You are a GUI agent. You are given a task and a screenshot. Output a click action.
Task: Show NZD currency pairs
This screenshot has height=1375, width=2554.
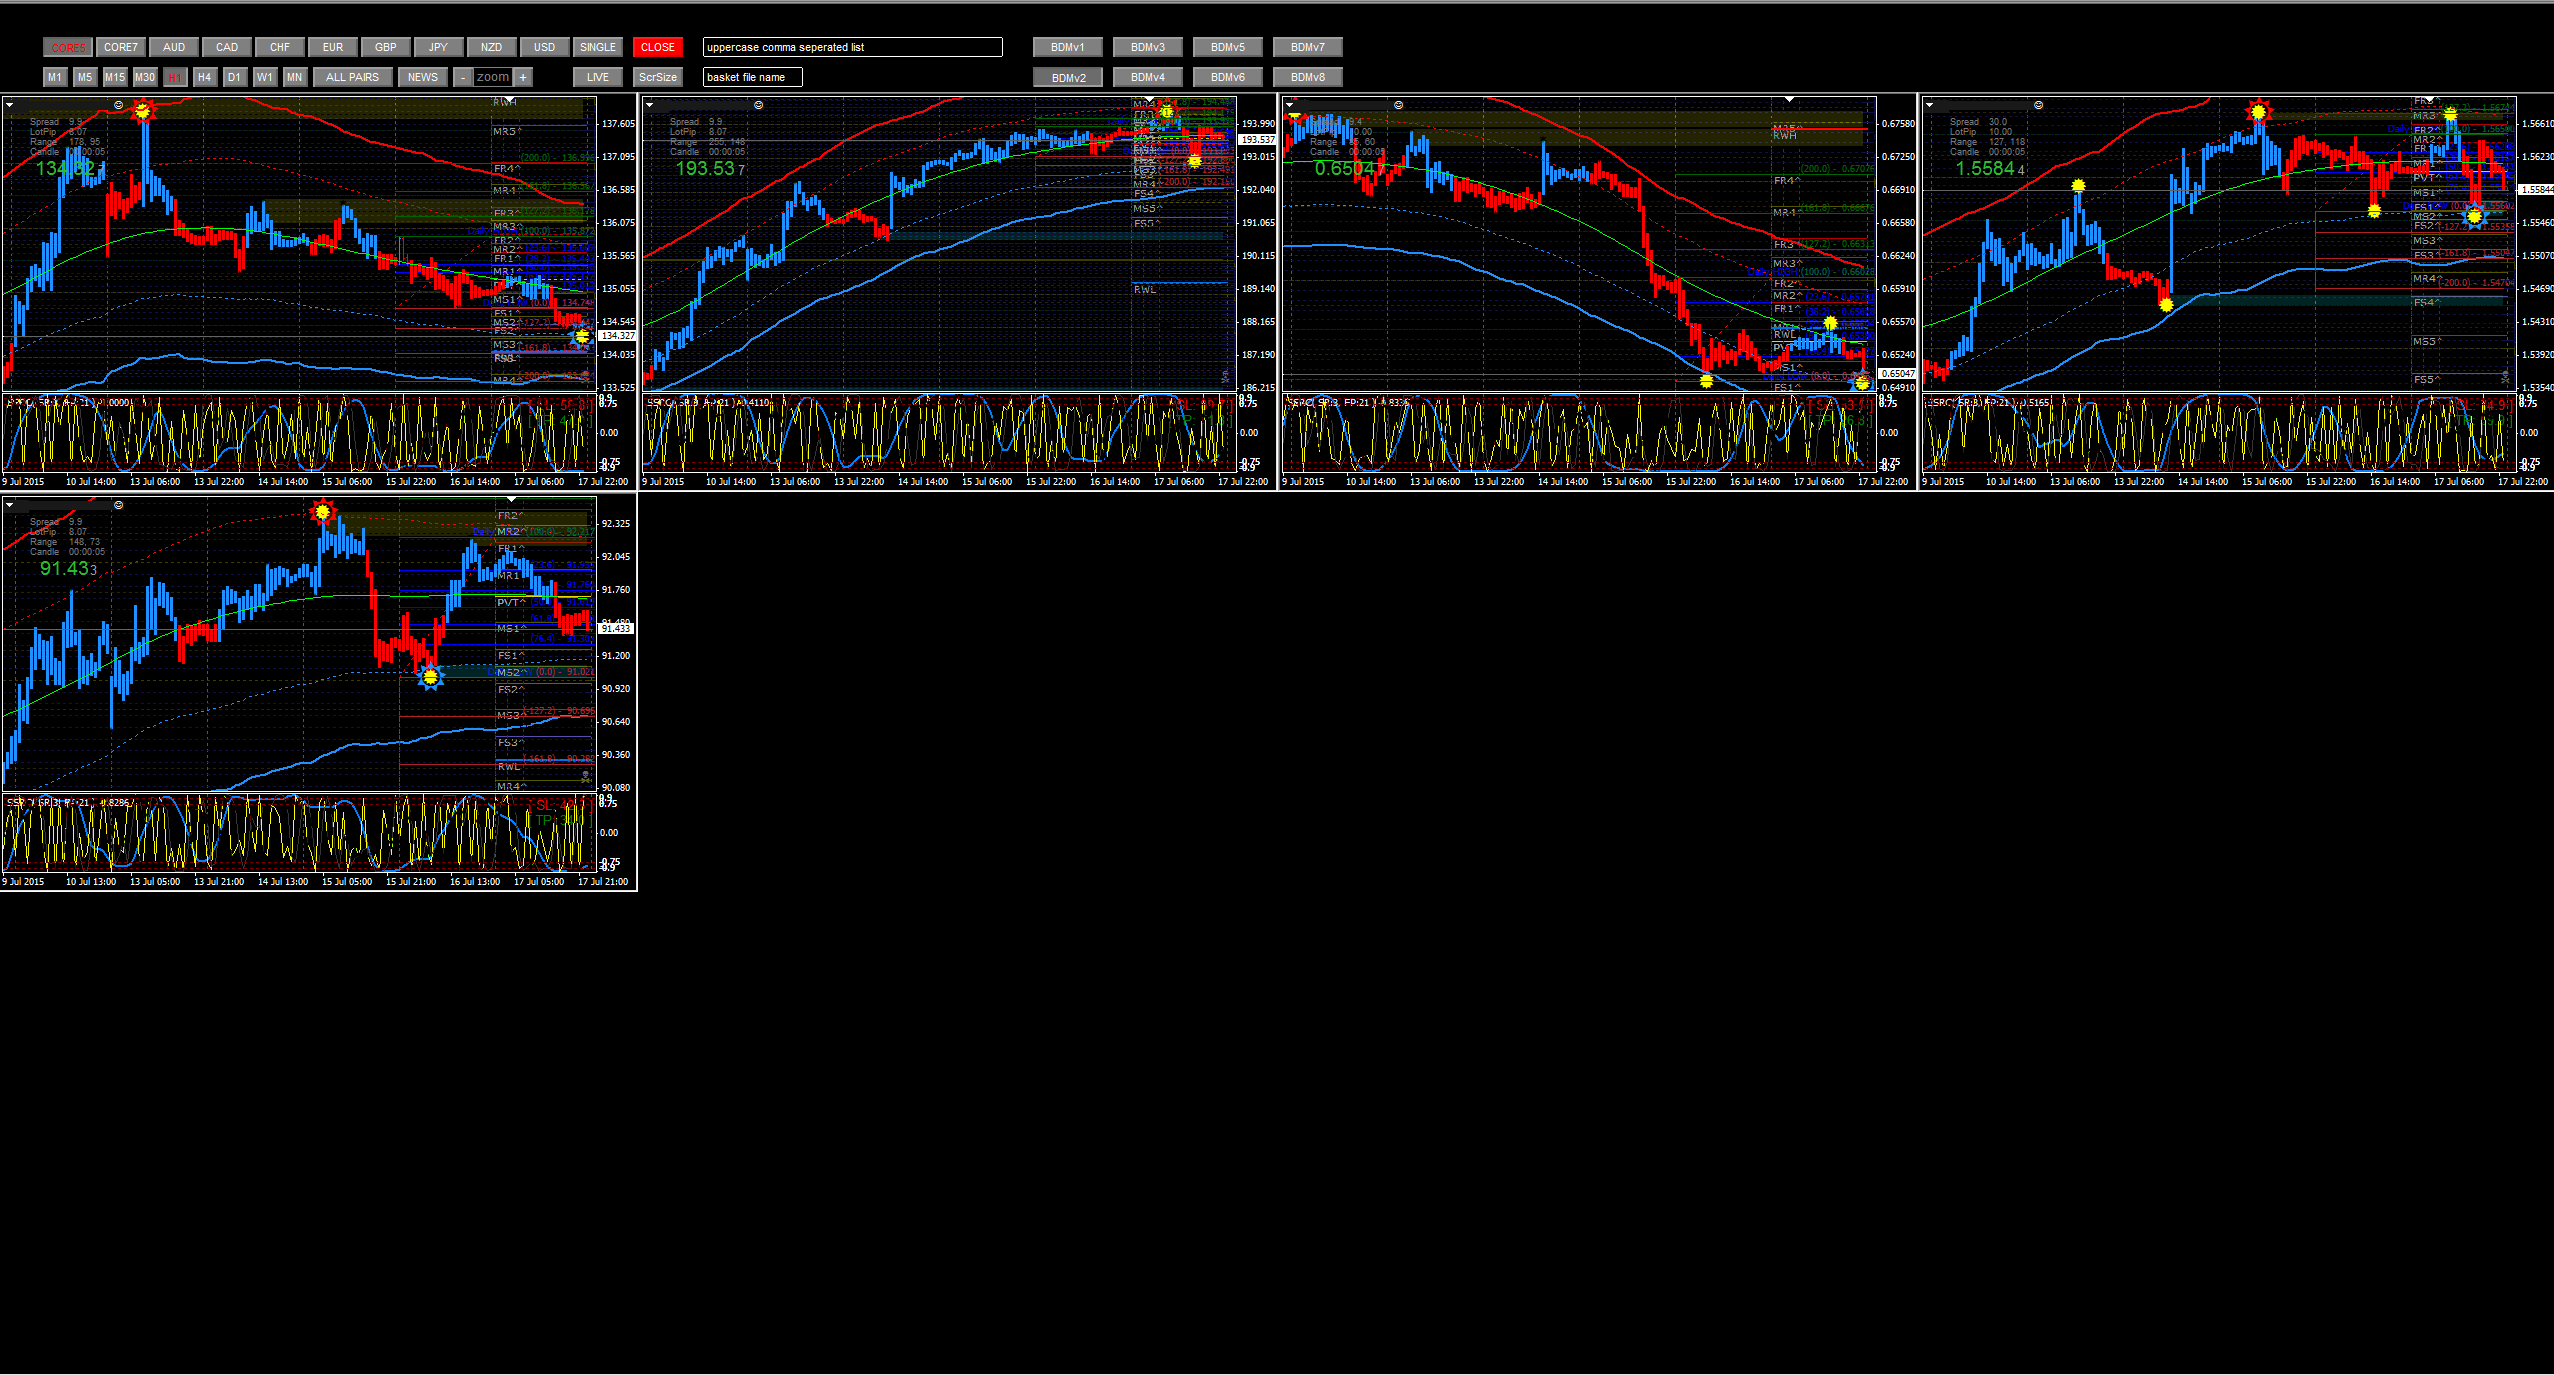[x=492, y=47]
